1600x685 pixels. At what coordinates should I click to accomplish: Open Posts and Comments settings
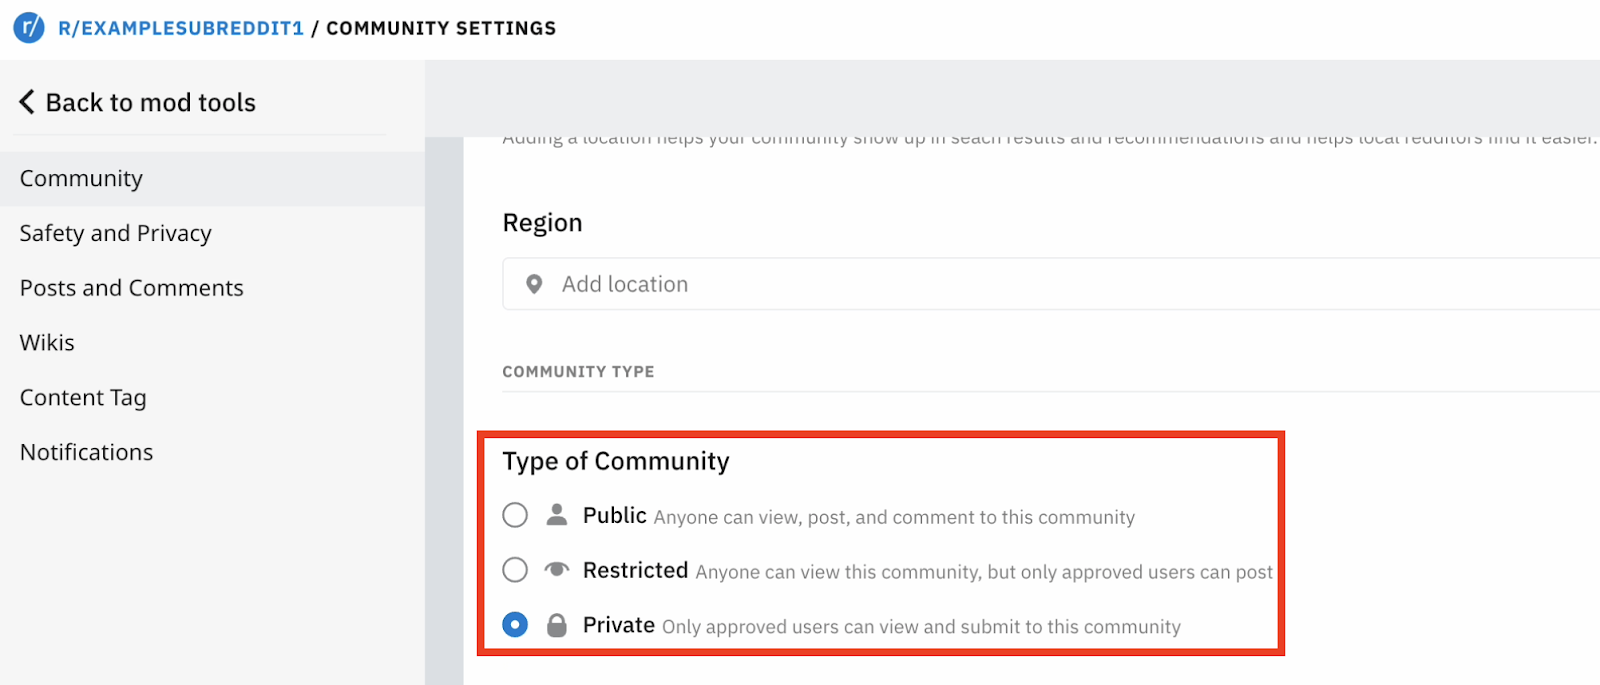pyautogui.click(x=132, y=289)
